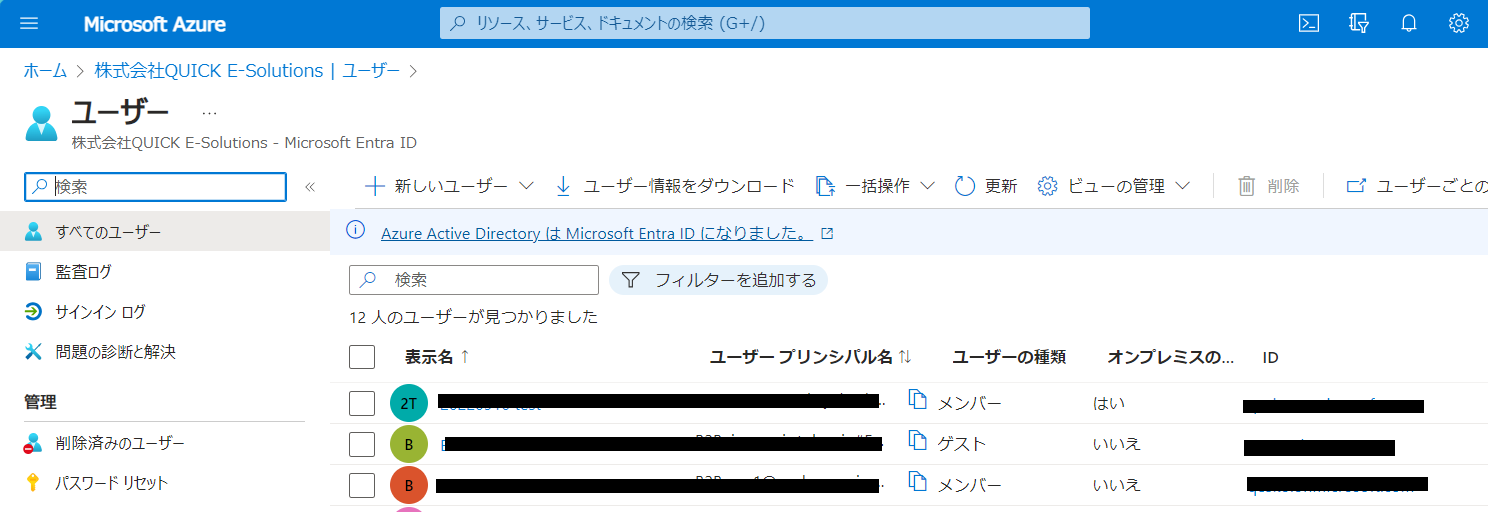Copy UPN in the ゲスト row
Viewport: 1488px width, 512px height.
coord(918,441)
